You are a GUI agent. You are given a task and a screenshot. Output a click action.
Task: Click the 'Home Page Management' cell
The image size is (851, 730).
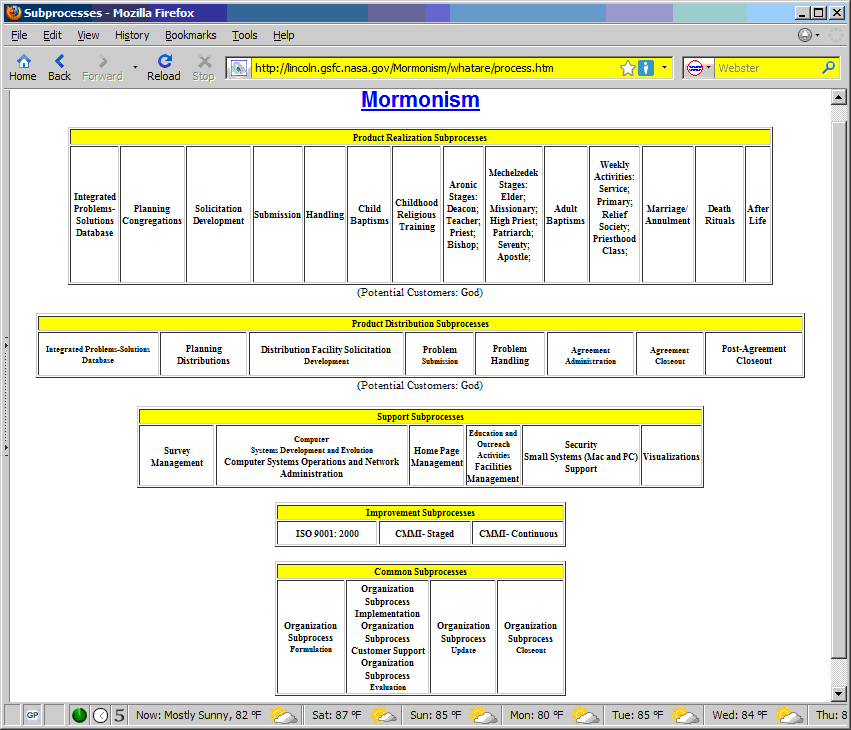click(436, 456)
